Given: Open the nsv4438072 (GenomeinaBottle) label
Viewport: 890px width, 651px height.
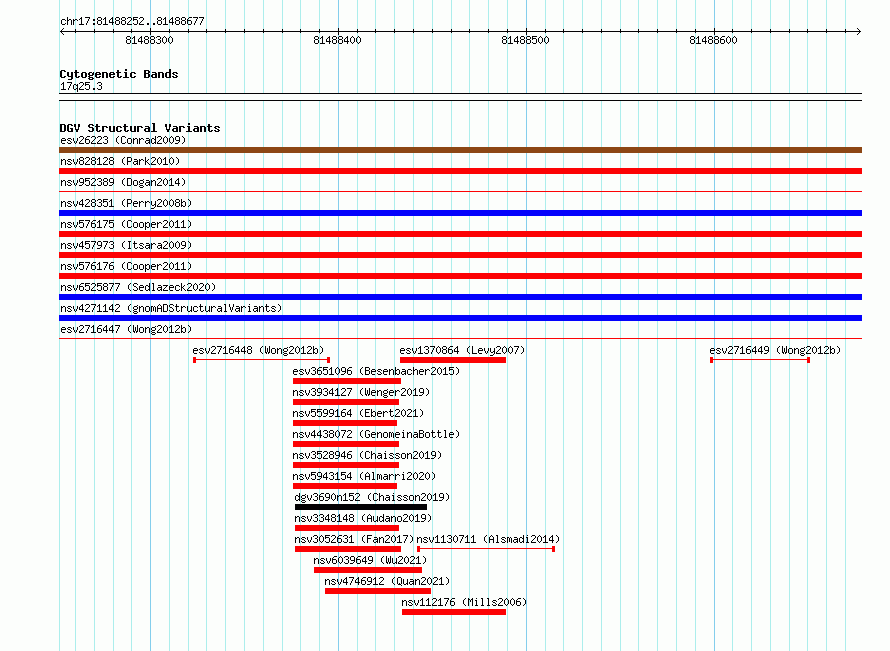Looking at the screenshot, I should pos(376,434).
